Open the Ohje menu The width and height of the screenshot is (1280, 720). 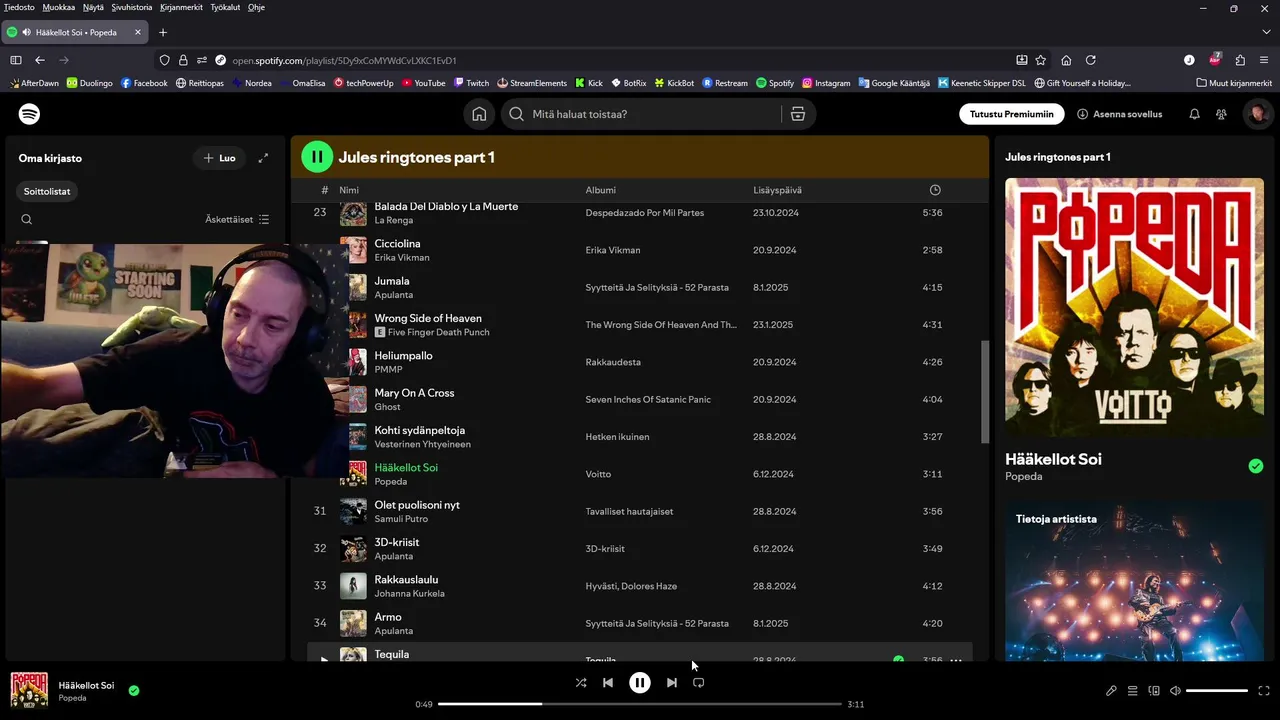coord(256,7)
